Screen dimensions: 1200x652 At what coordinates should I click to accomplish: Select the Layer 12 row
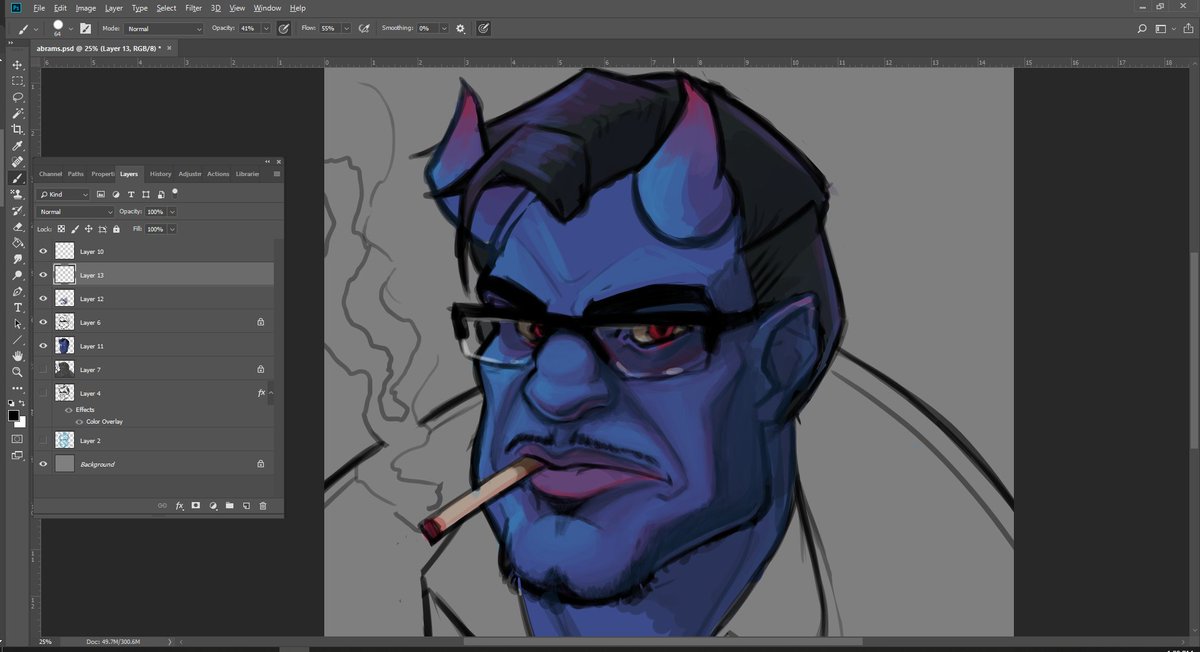(155, 299)
